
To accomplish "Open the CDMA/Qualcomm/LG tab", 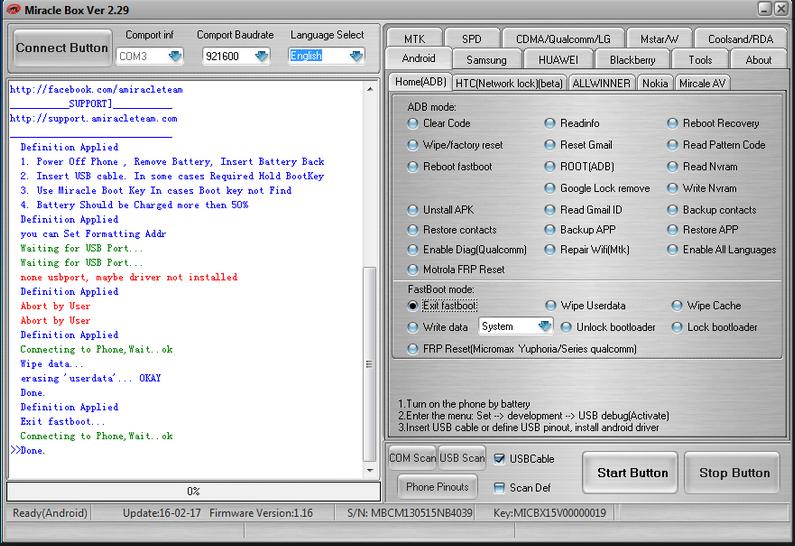I will 563,39.
